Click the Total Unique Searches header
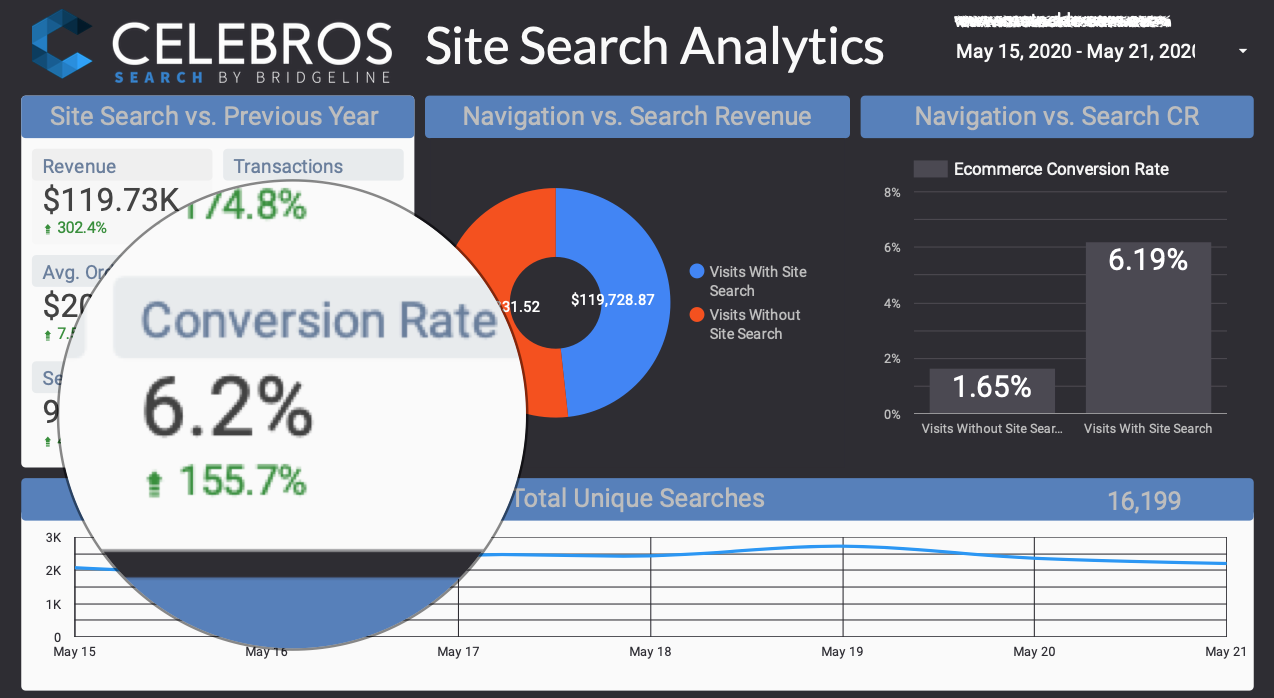The height and width of the screenshot is (698, 1274). pos(637,498)
